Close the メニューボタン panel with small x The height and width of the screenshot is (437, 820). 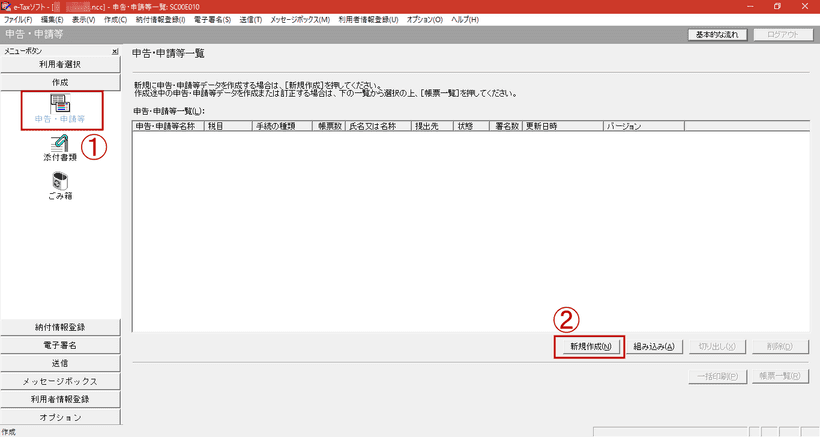click(x=115, y=51)
